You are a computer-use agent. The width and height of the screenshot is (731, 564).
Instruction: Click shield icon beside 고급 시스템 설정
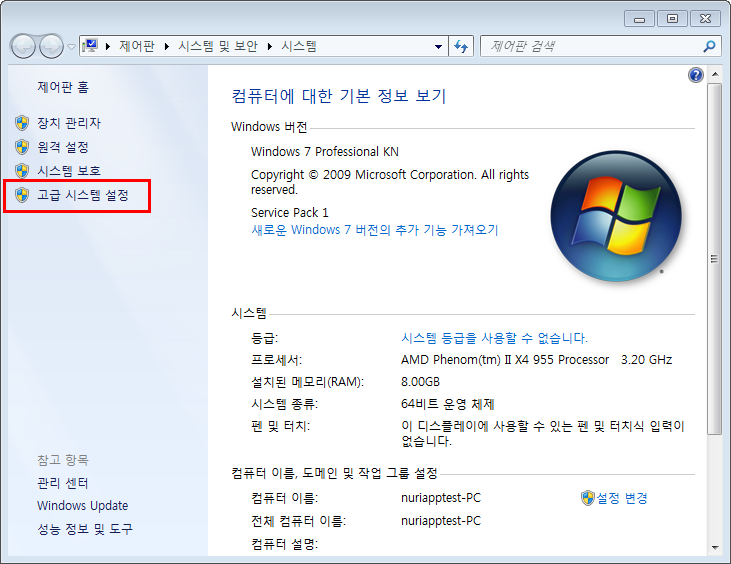point(22,195)
